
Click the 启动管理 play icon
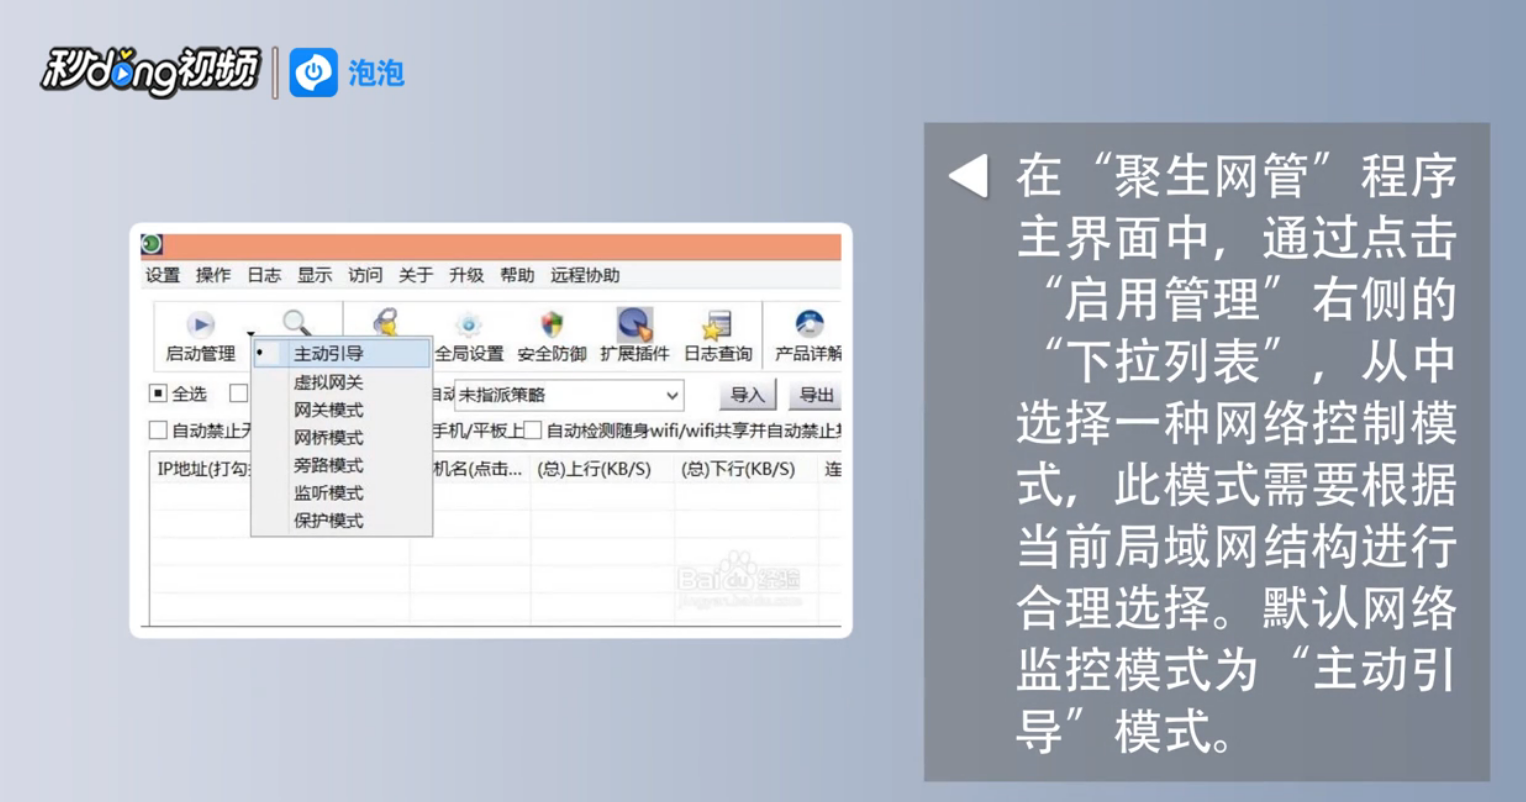[x=200, y=324]
